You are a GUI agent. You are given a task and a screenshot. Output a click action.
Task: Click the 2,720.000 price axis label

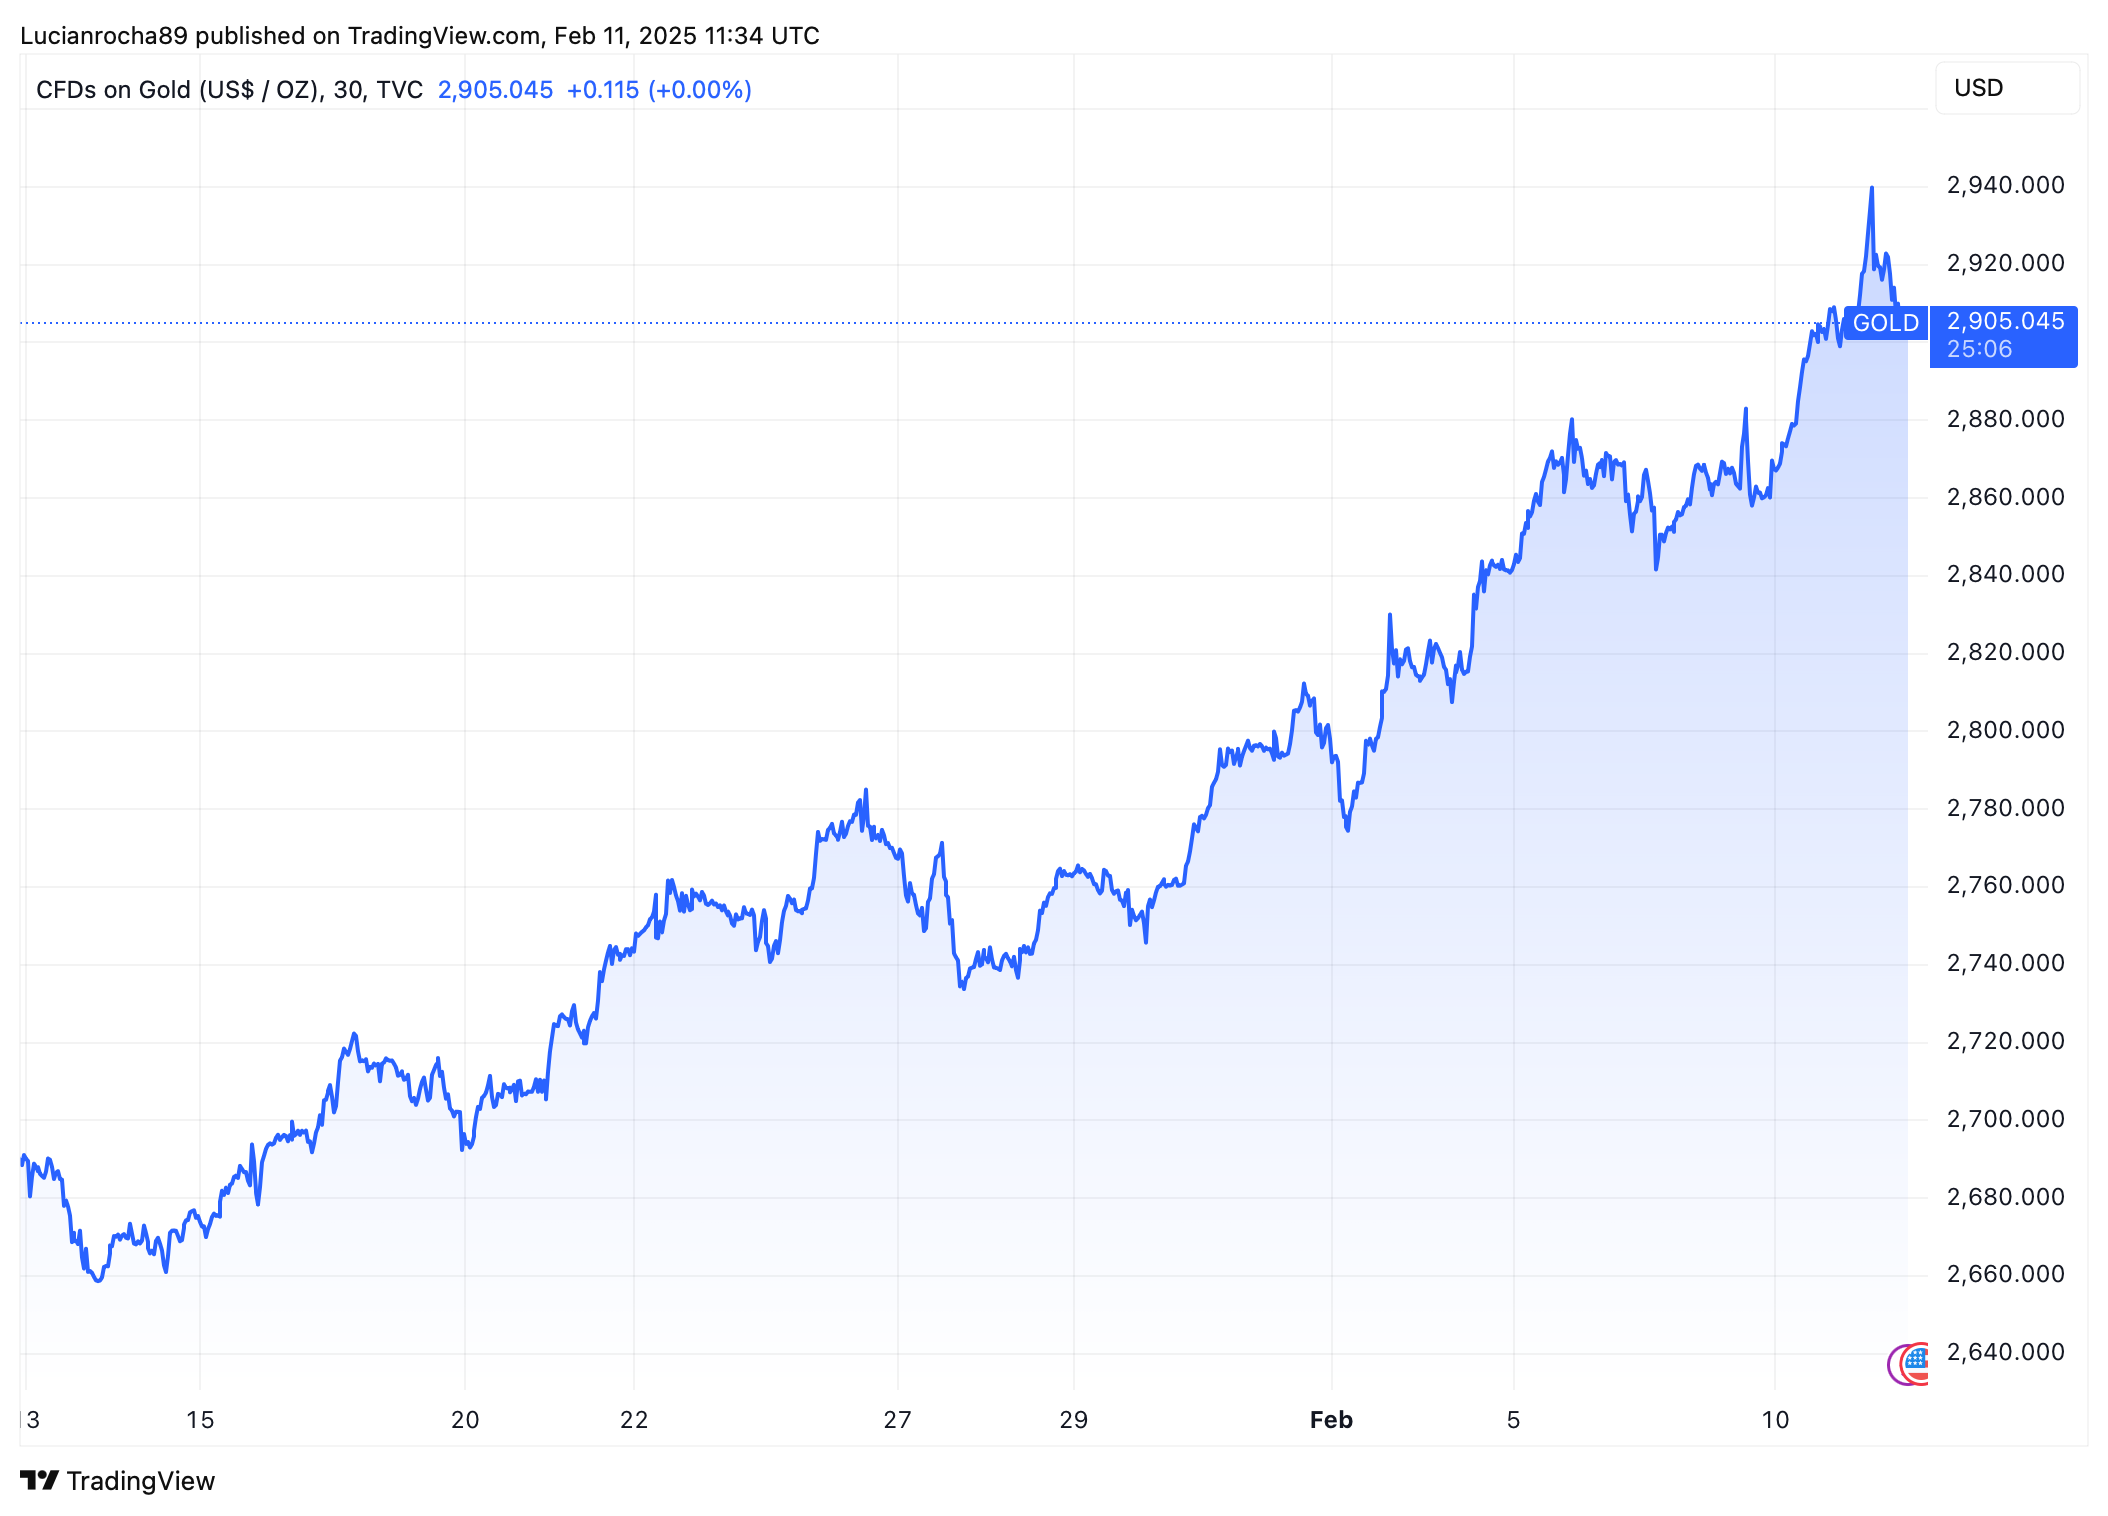[2005, 1041]
